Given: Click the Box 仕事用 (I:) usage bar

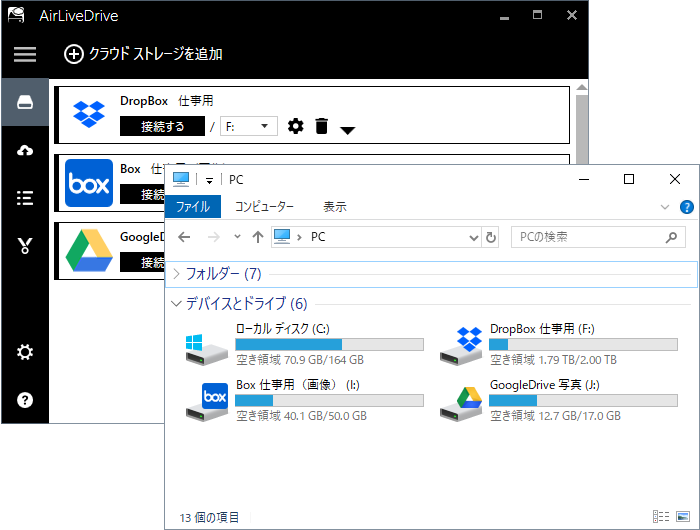Looking at the screenshot, I should click(329, 401).
